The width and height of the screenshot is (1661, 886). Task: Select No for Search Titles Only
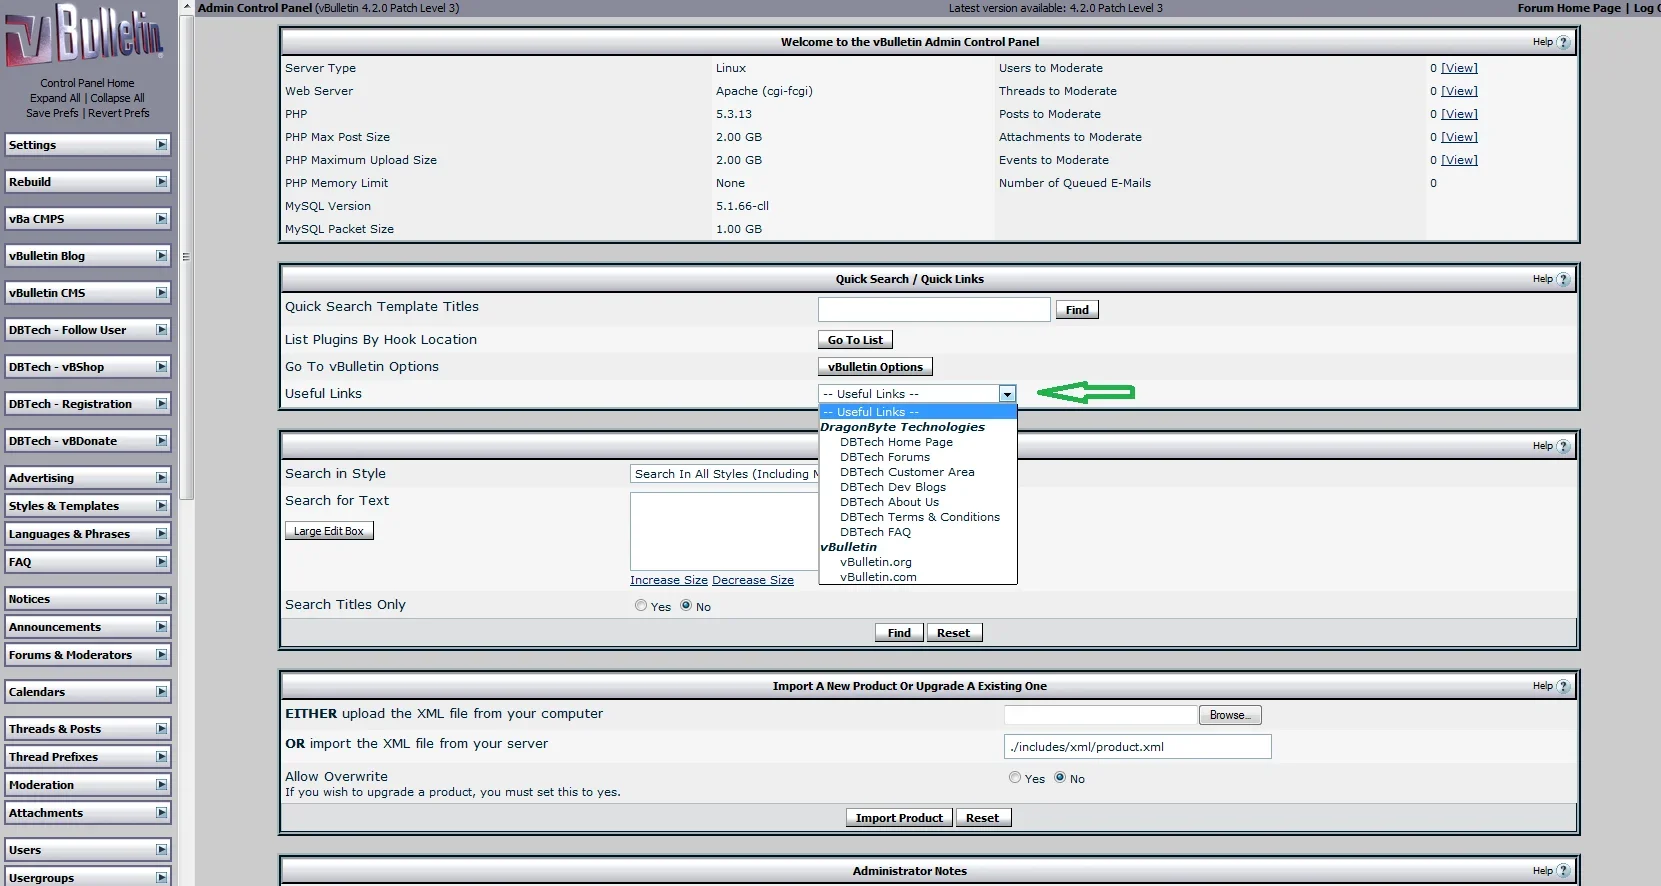pyautogui.click(x=686, y=605)
